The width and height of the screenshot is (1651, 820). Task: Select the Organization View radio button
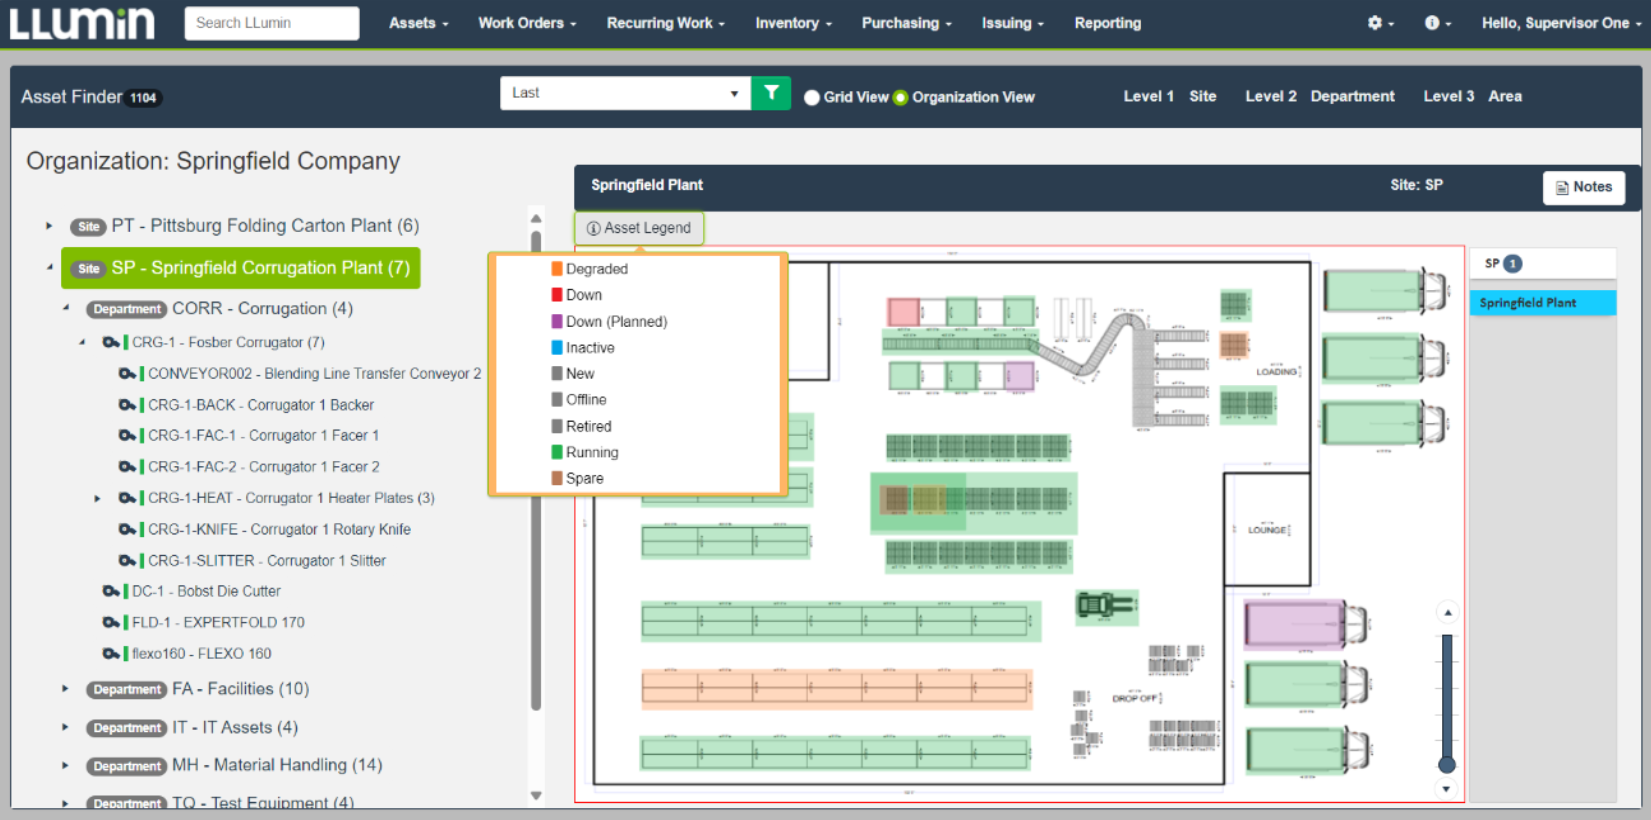tap(900, 97)
